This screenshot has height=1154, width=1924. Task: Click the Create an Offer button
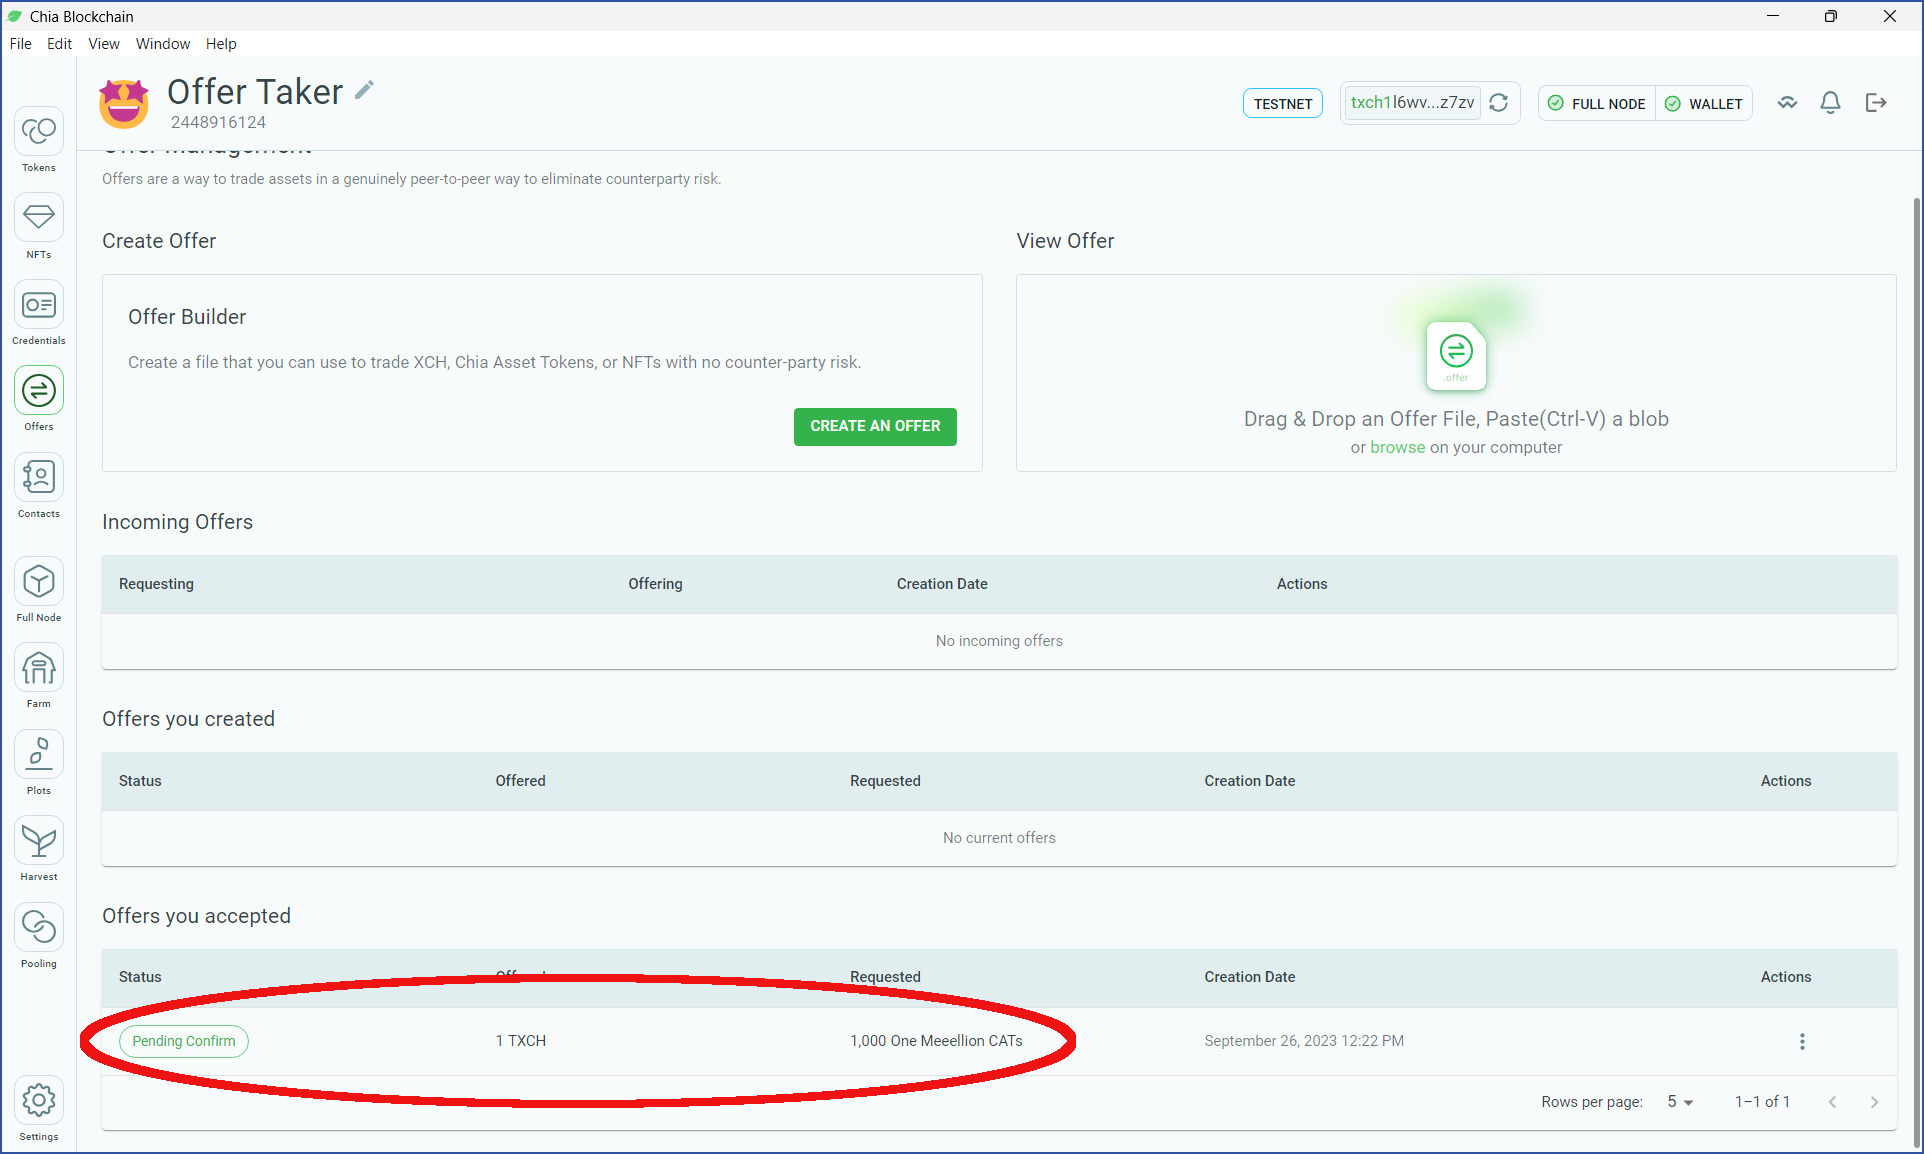(x=875, y=427)
